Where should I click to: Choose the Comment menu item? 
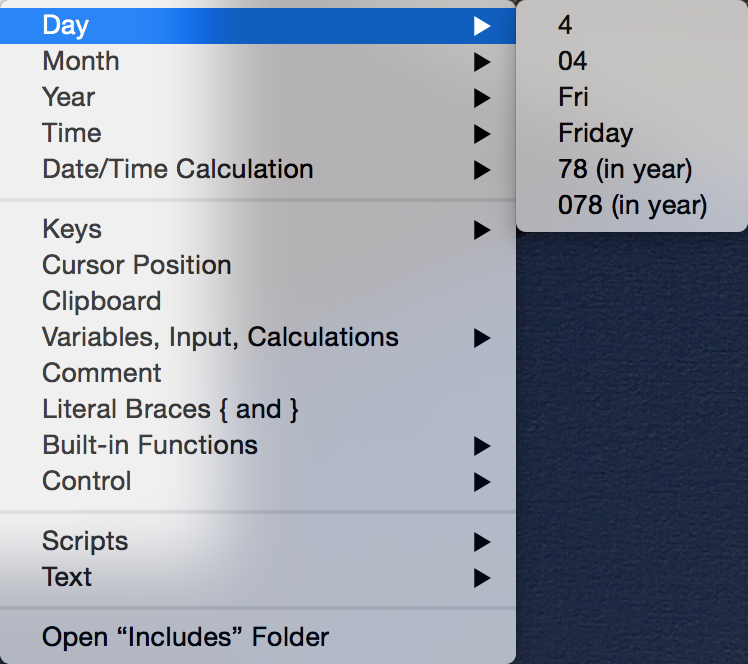click(258, 374)
